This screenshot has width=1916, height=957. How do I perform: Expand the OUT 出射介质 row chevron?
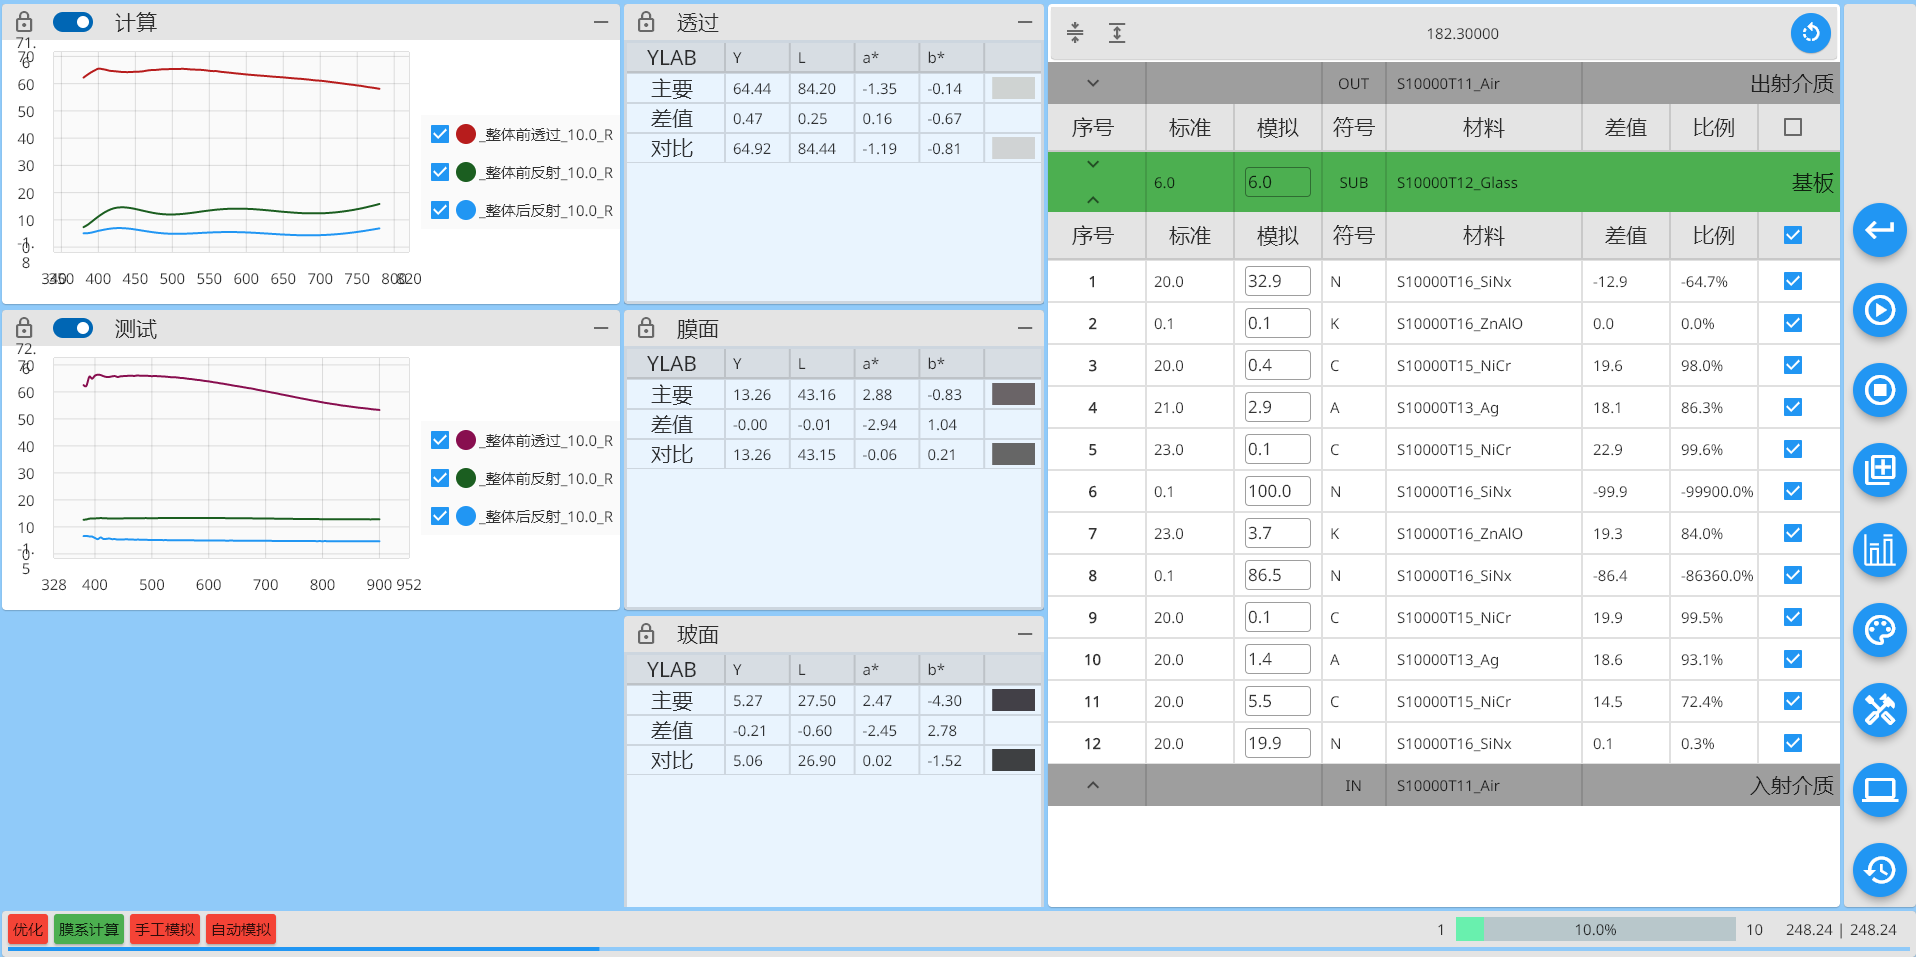1094,83
